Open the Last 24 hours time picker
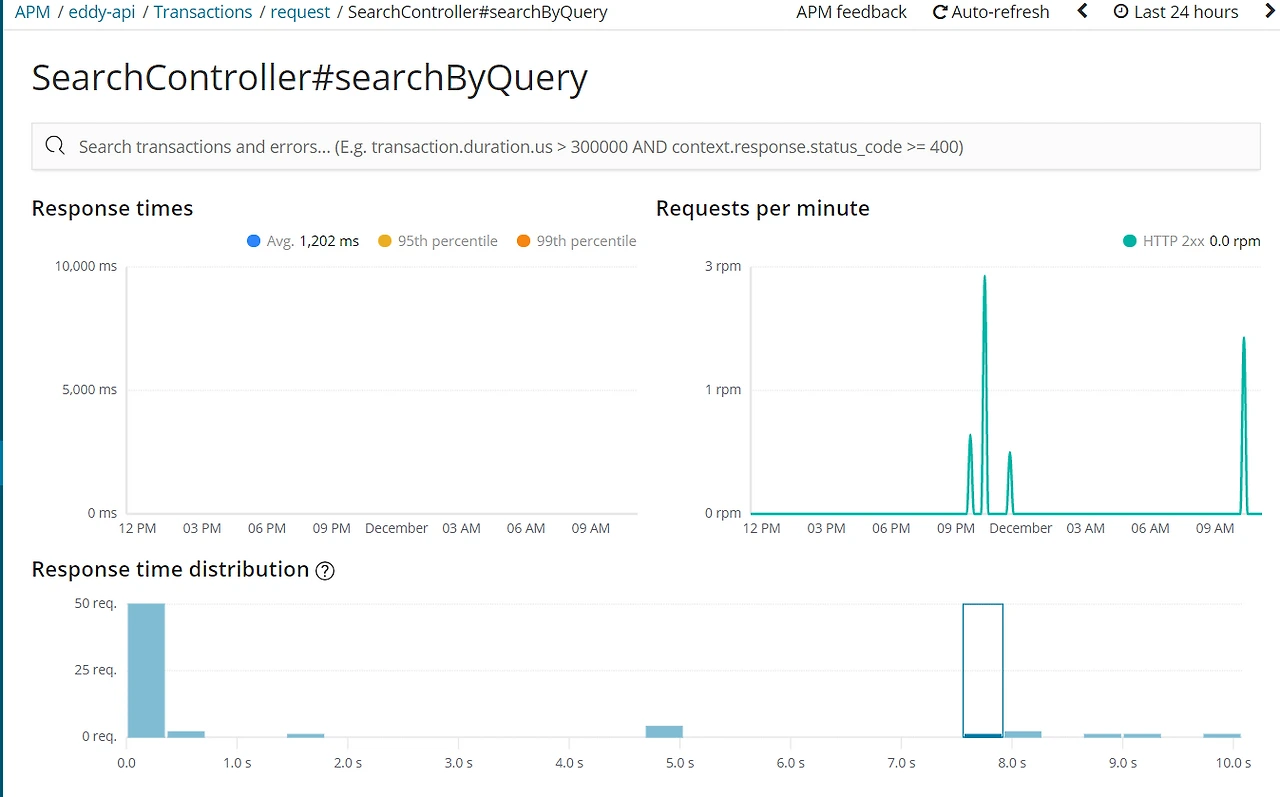This screenshot has width=1280, height=797. tap(1176, 12)
